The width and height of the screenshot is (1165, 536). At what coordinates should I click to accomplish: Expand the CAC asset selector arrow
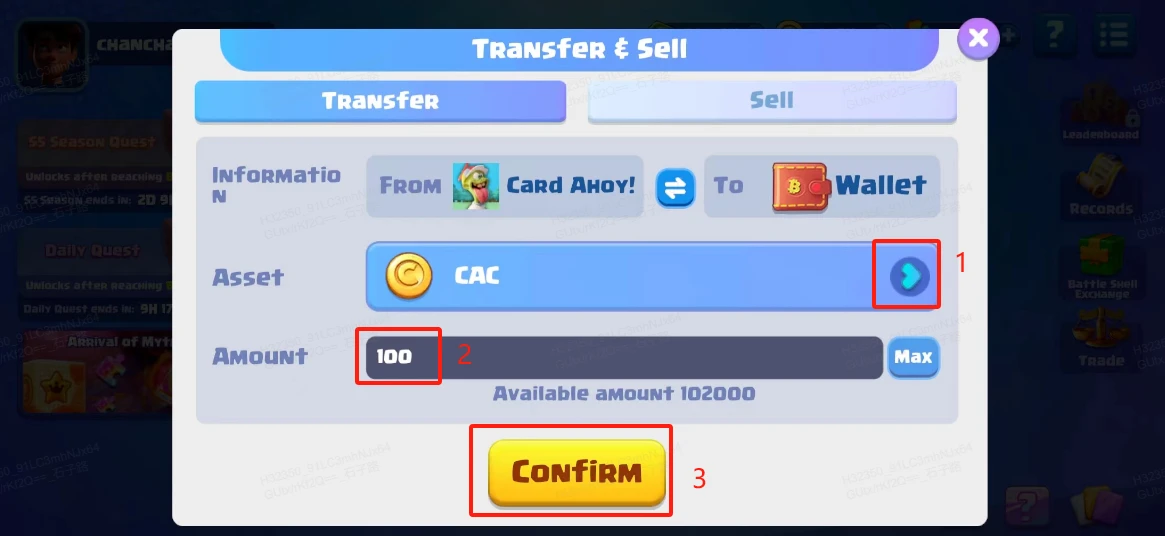pos(910,276)
